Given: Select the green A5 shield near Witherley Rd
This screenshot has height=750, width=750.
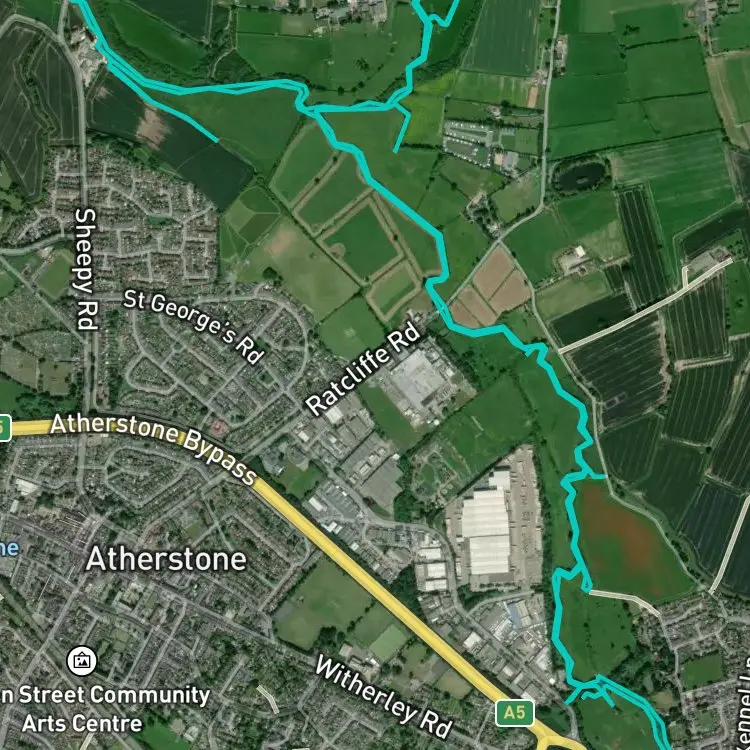Looking at the screenshot, I should coord(515,713).
